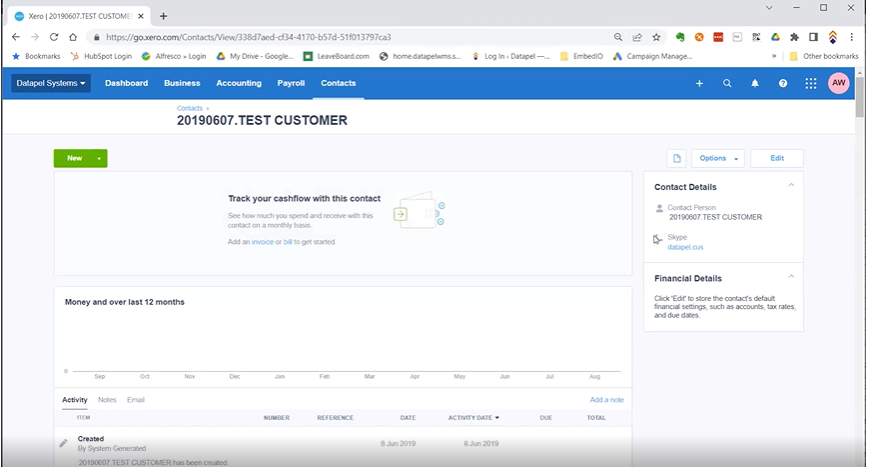
Task: Click the invoice link
Action: pos(263,242)
